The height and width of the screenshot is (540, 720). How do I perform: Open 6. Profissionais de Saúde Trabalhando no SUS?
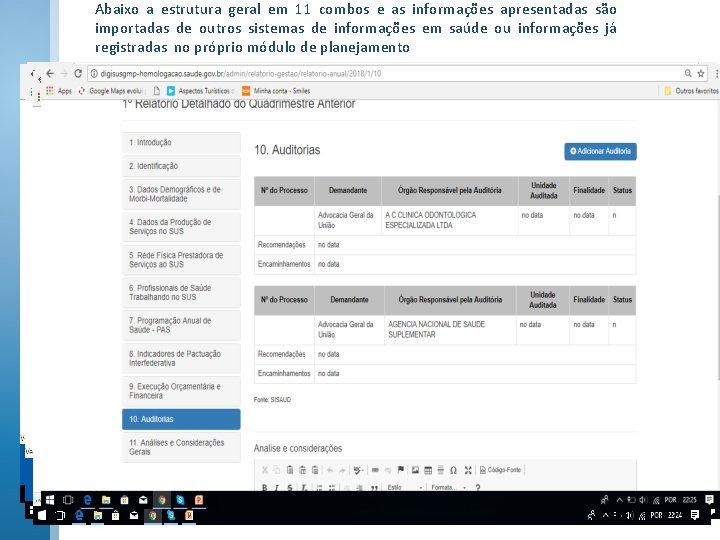(181, 292)
